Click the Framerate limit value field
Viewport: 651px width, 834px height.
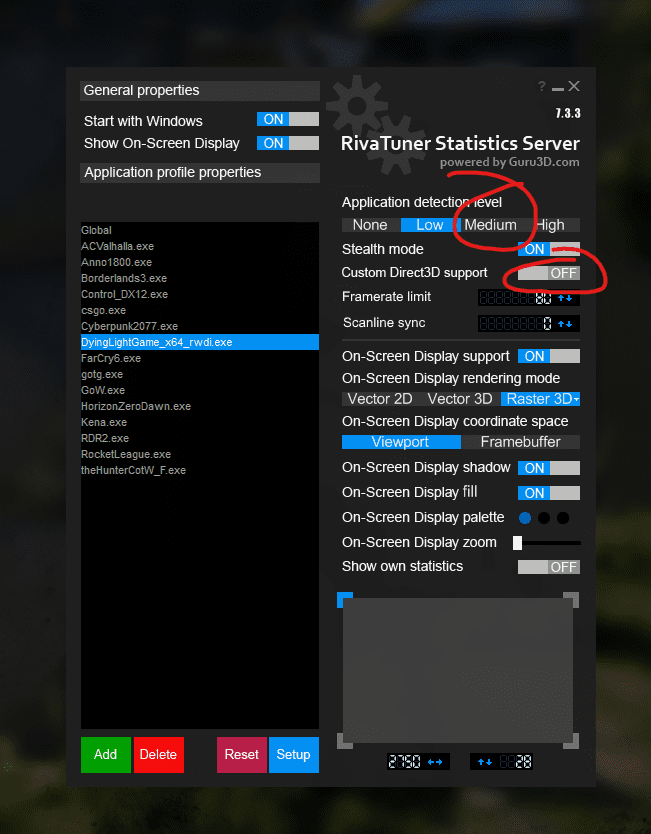[515, 298]
